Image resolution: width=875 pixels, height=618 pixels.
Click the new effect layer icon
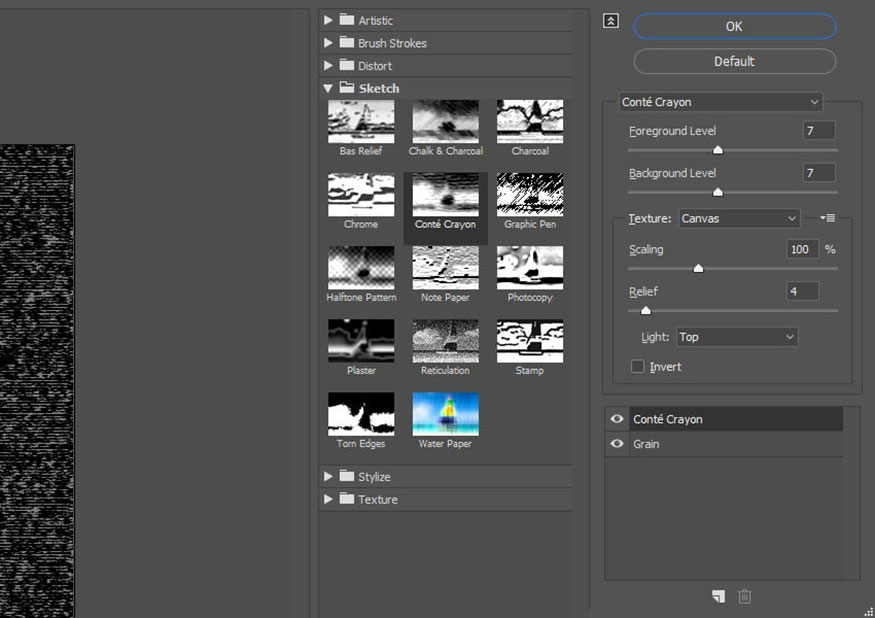tap(718, 596)
